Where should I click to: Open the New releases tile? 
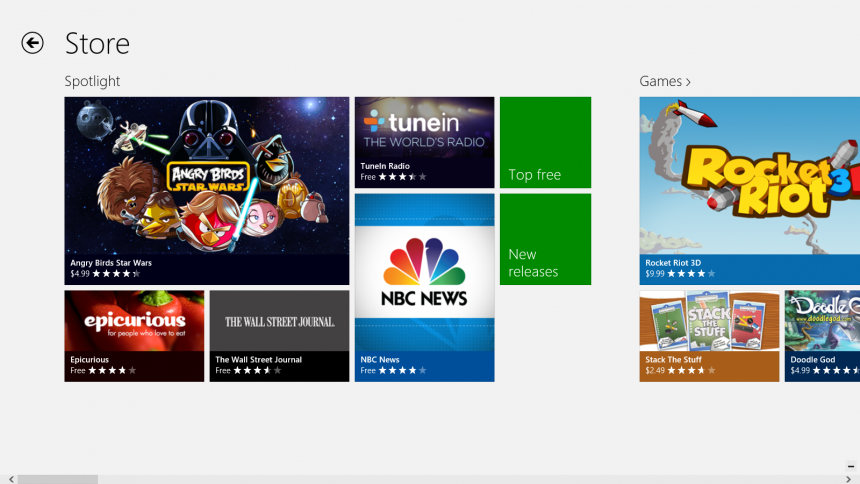pos(546,239)
